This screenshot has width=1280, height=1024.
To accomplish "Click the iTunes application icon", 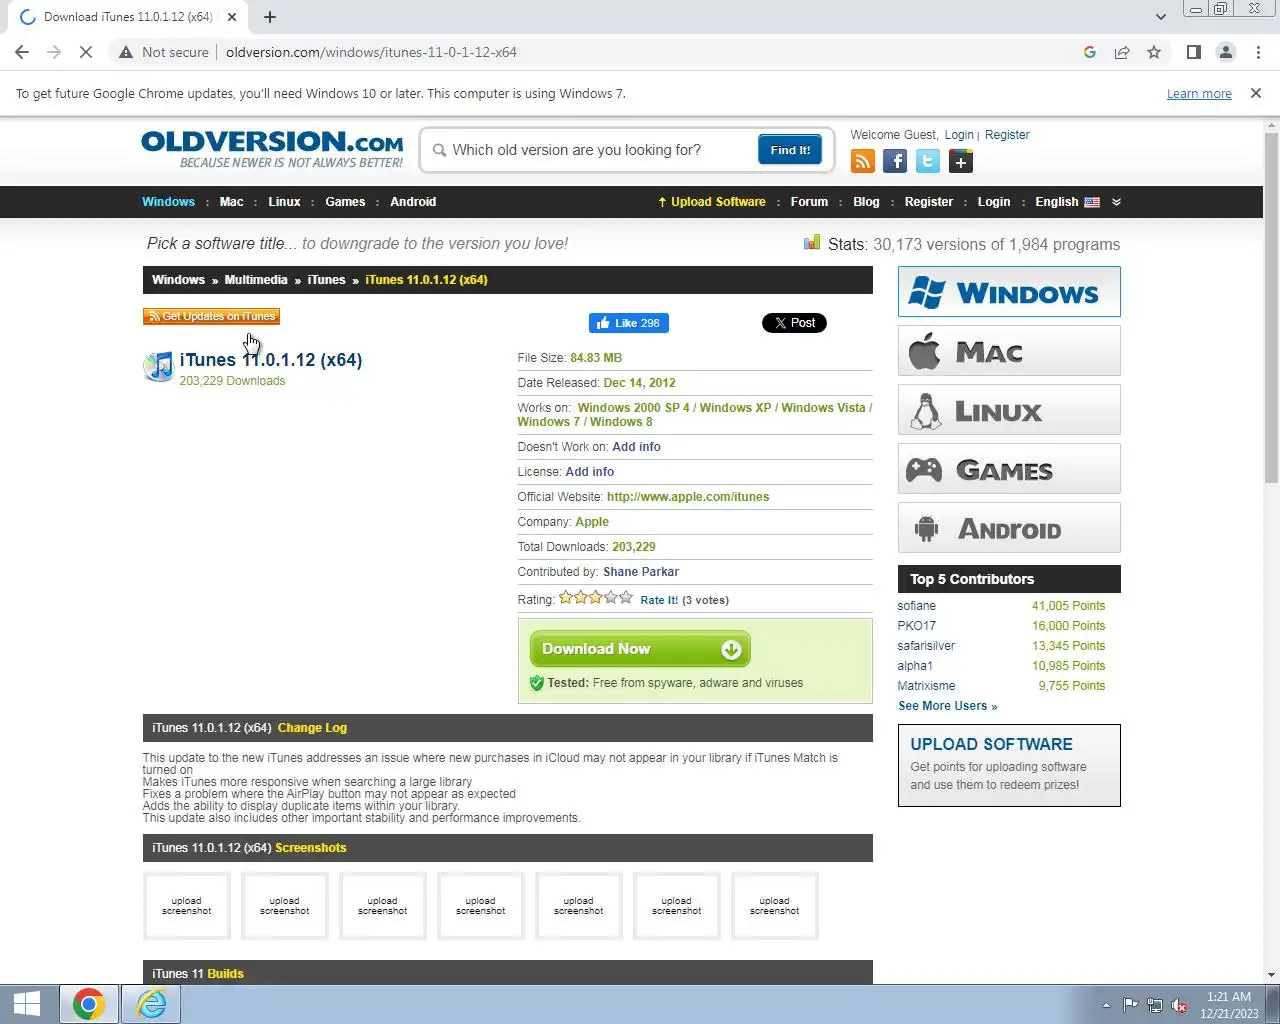I will [x=158, y=366].
